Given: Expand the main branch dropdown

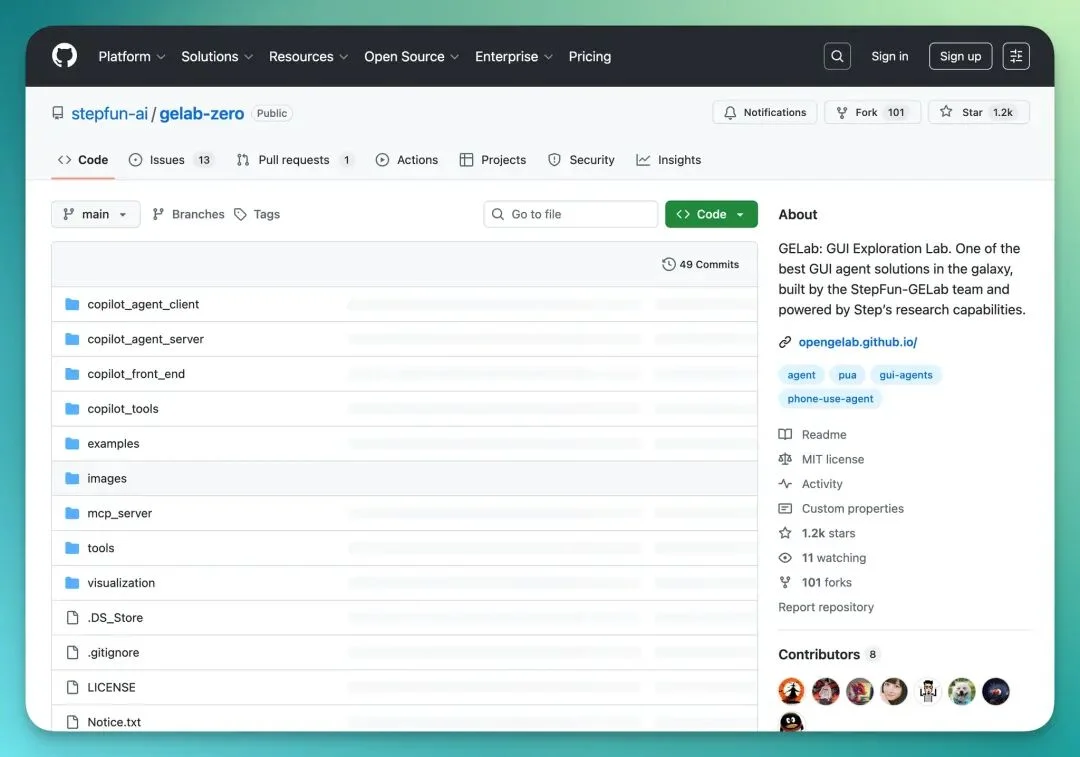Looking at the screenshot, I should (96, 215).
